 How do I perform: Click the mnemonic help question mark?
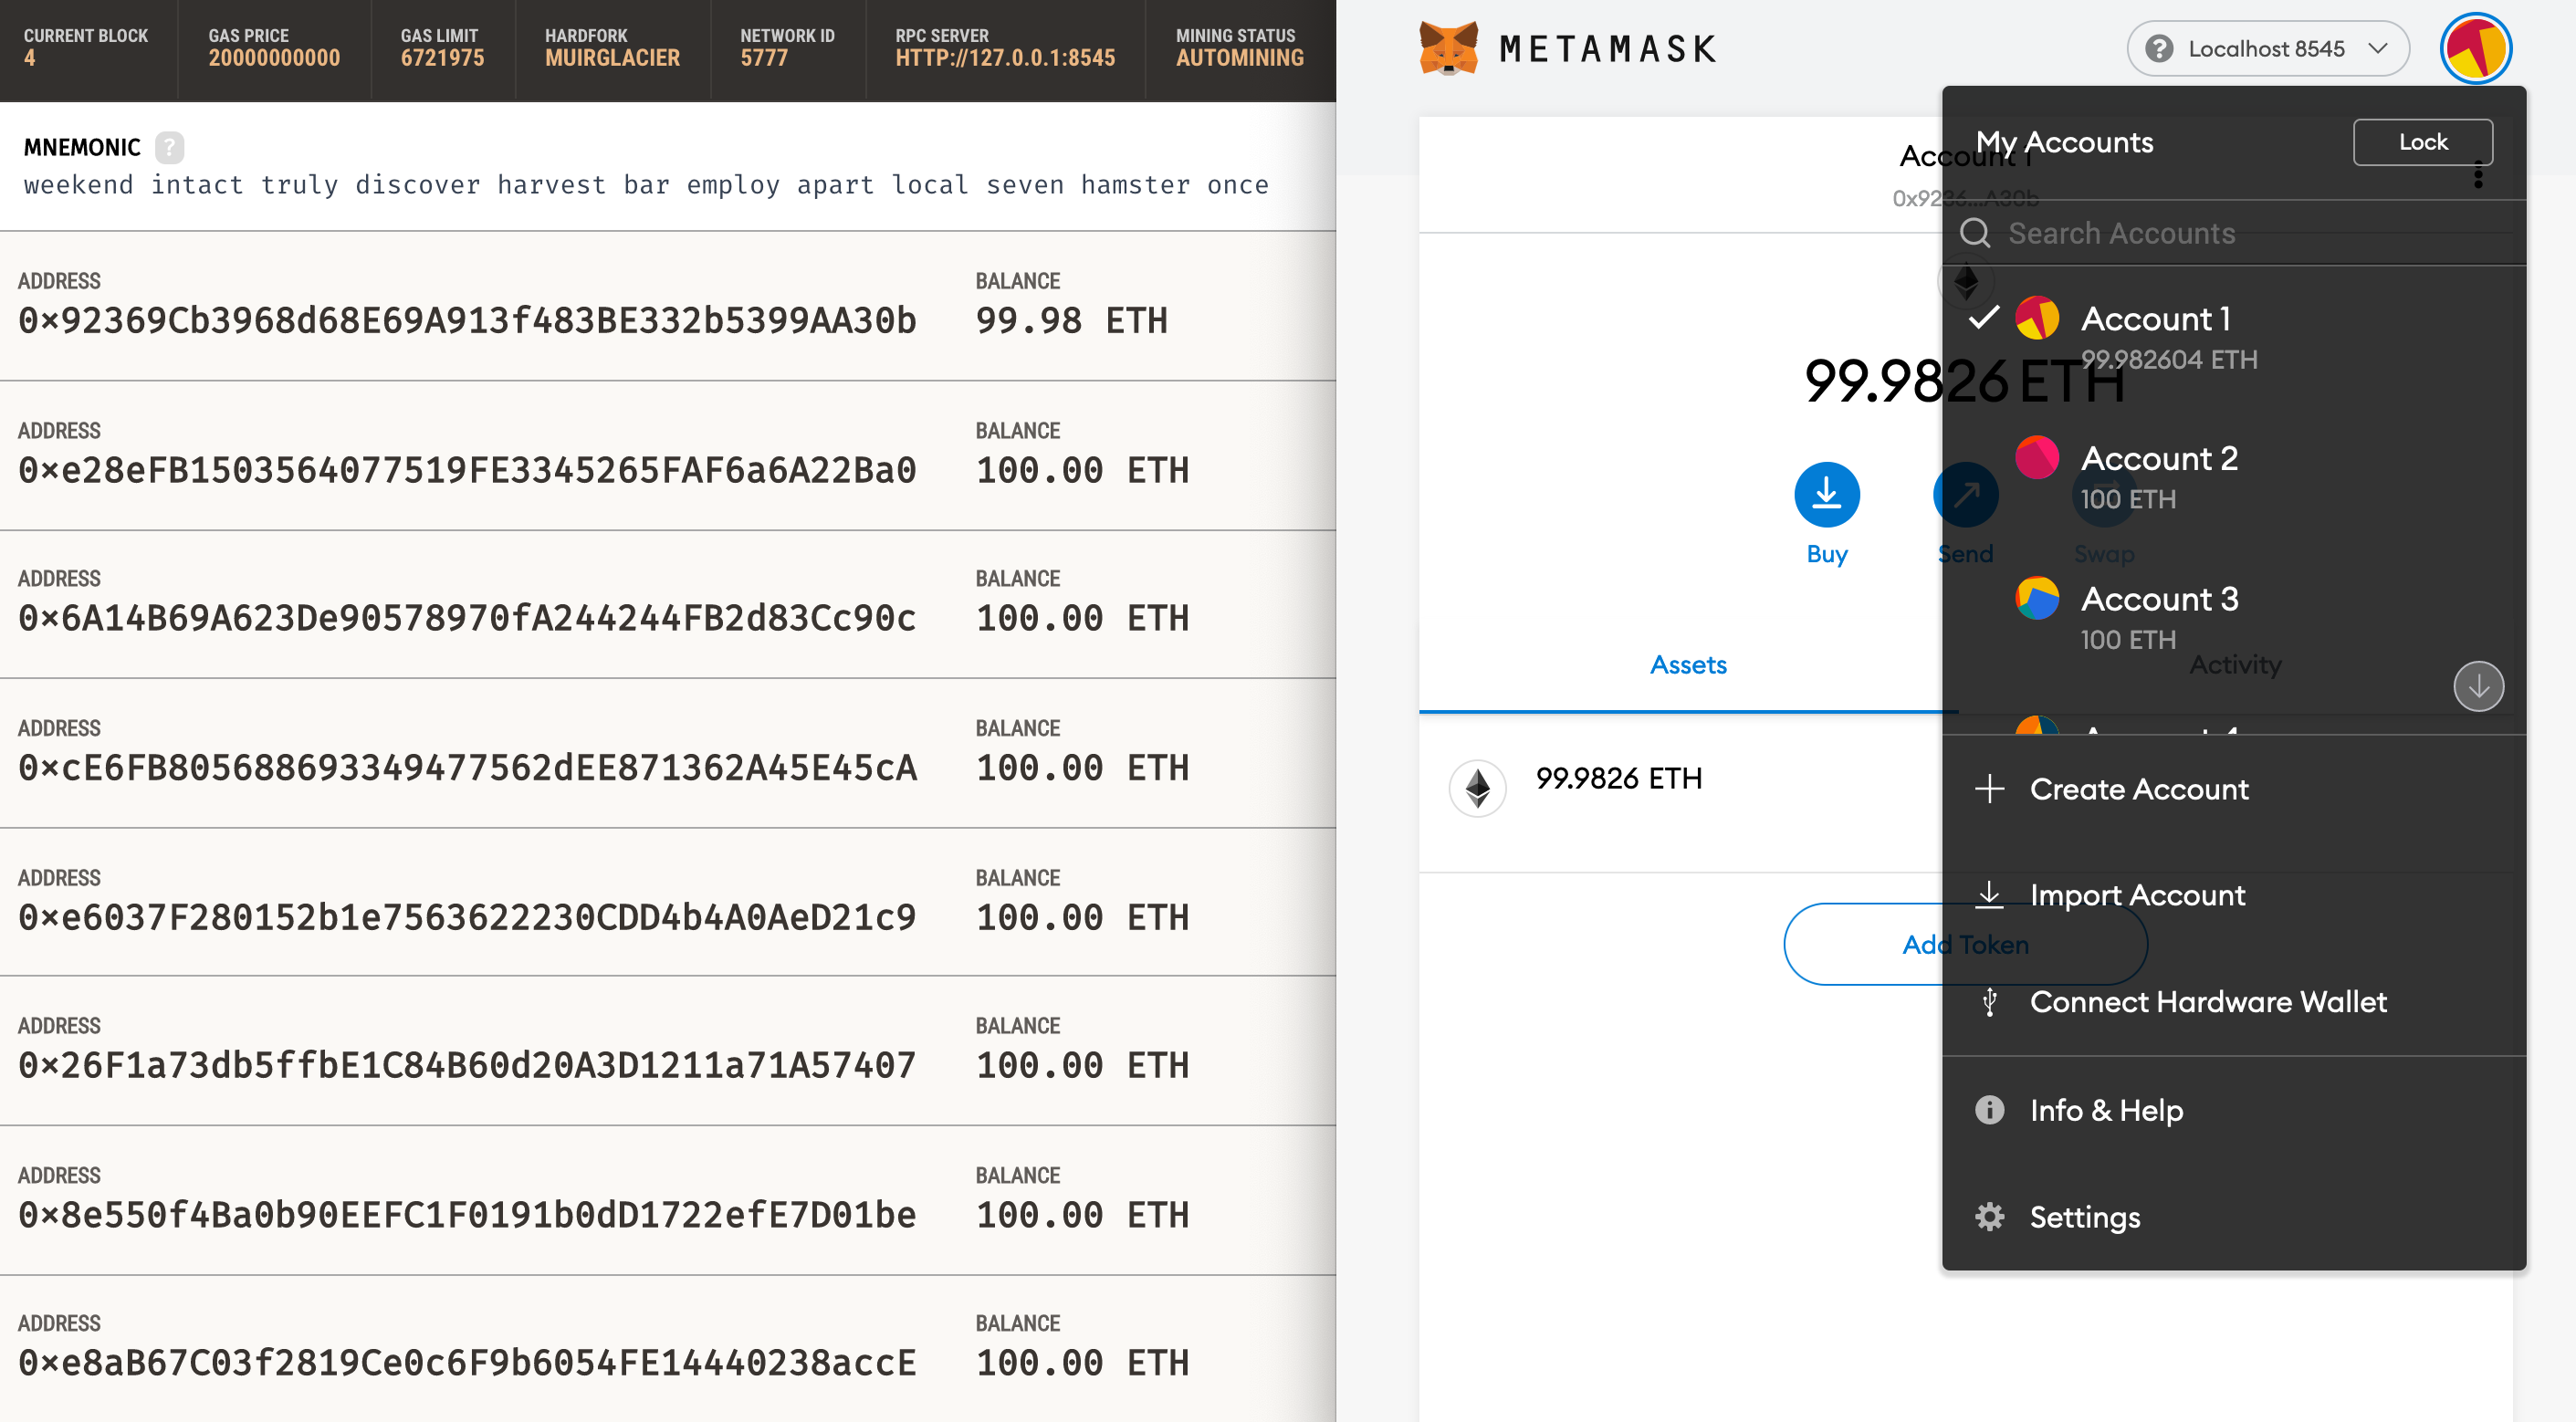[x=169, y=147]
